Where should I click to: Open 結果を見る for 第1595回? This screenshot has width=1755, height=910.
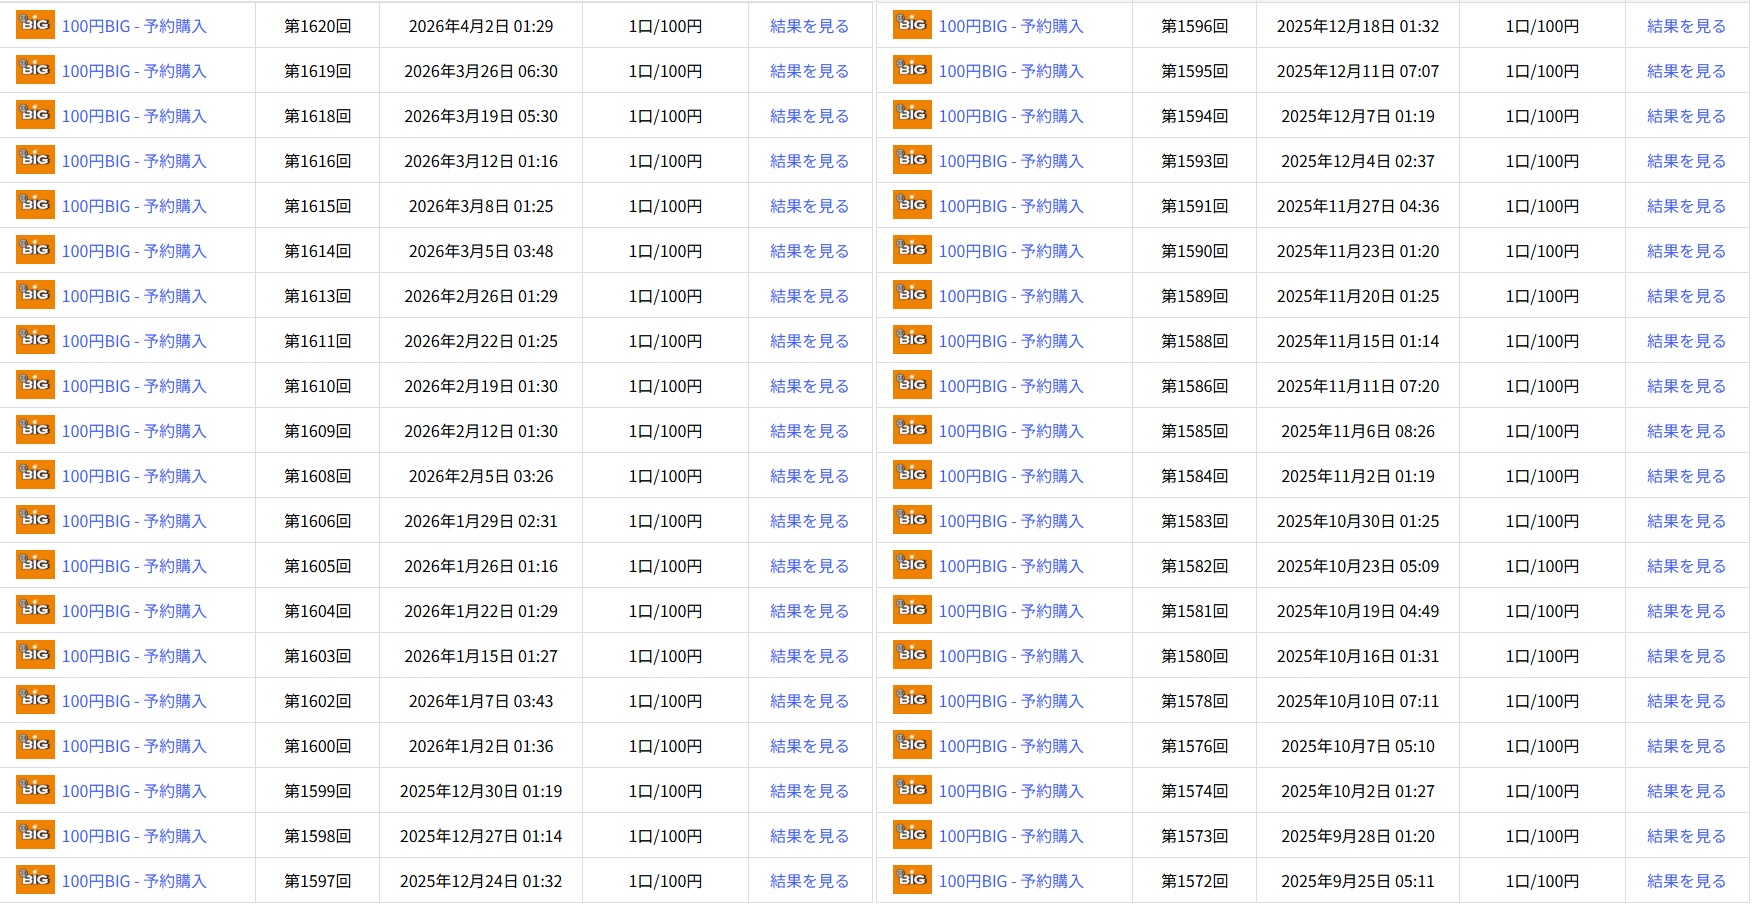[x=1686, y=71]
